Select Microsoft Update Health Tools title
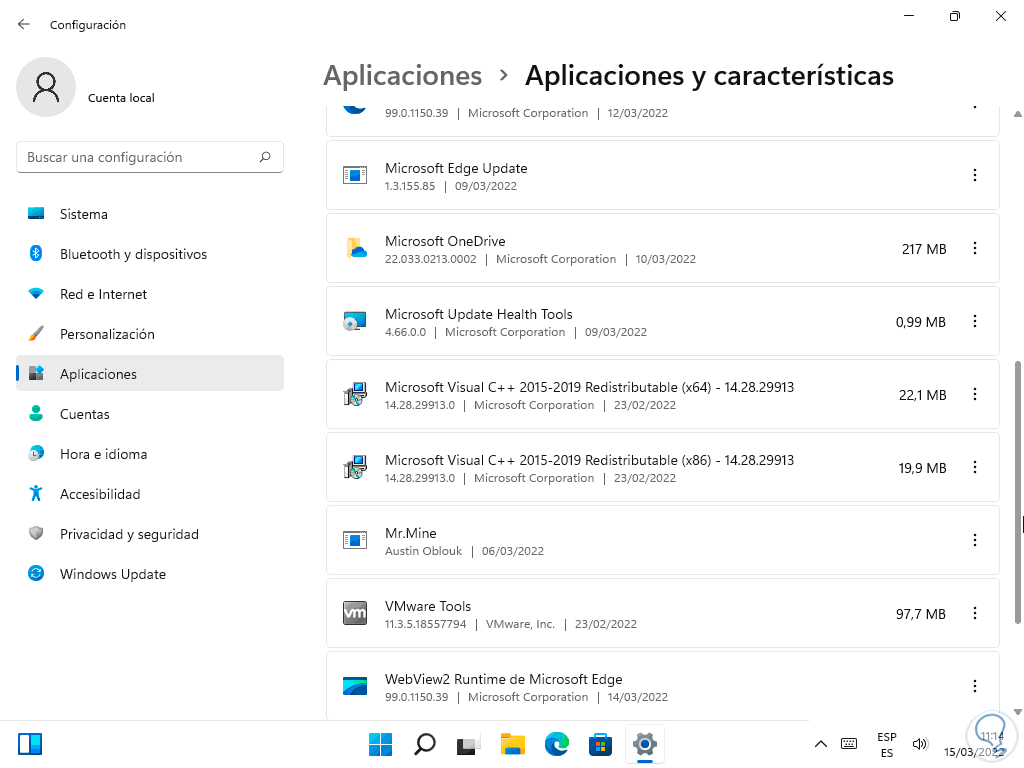1024x768 pixels. point(479,314)
